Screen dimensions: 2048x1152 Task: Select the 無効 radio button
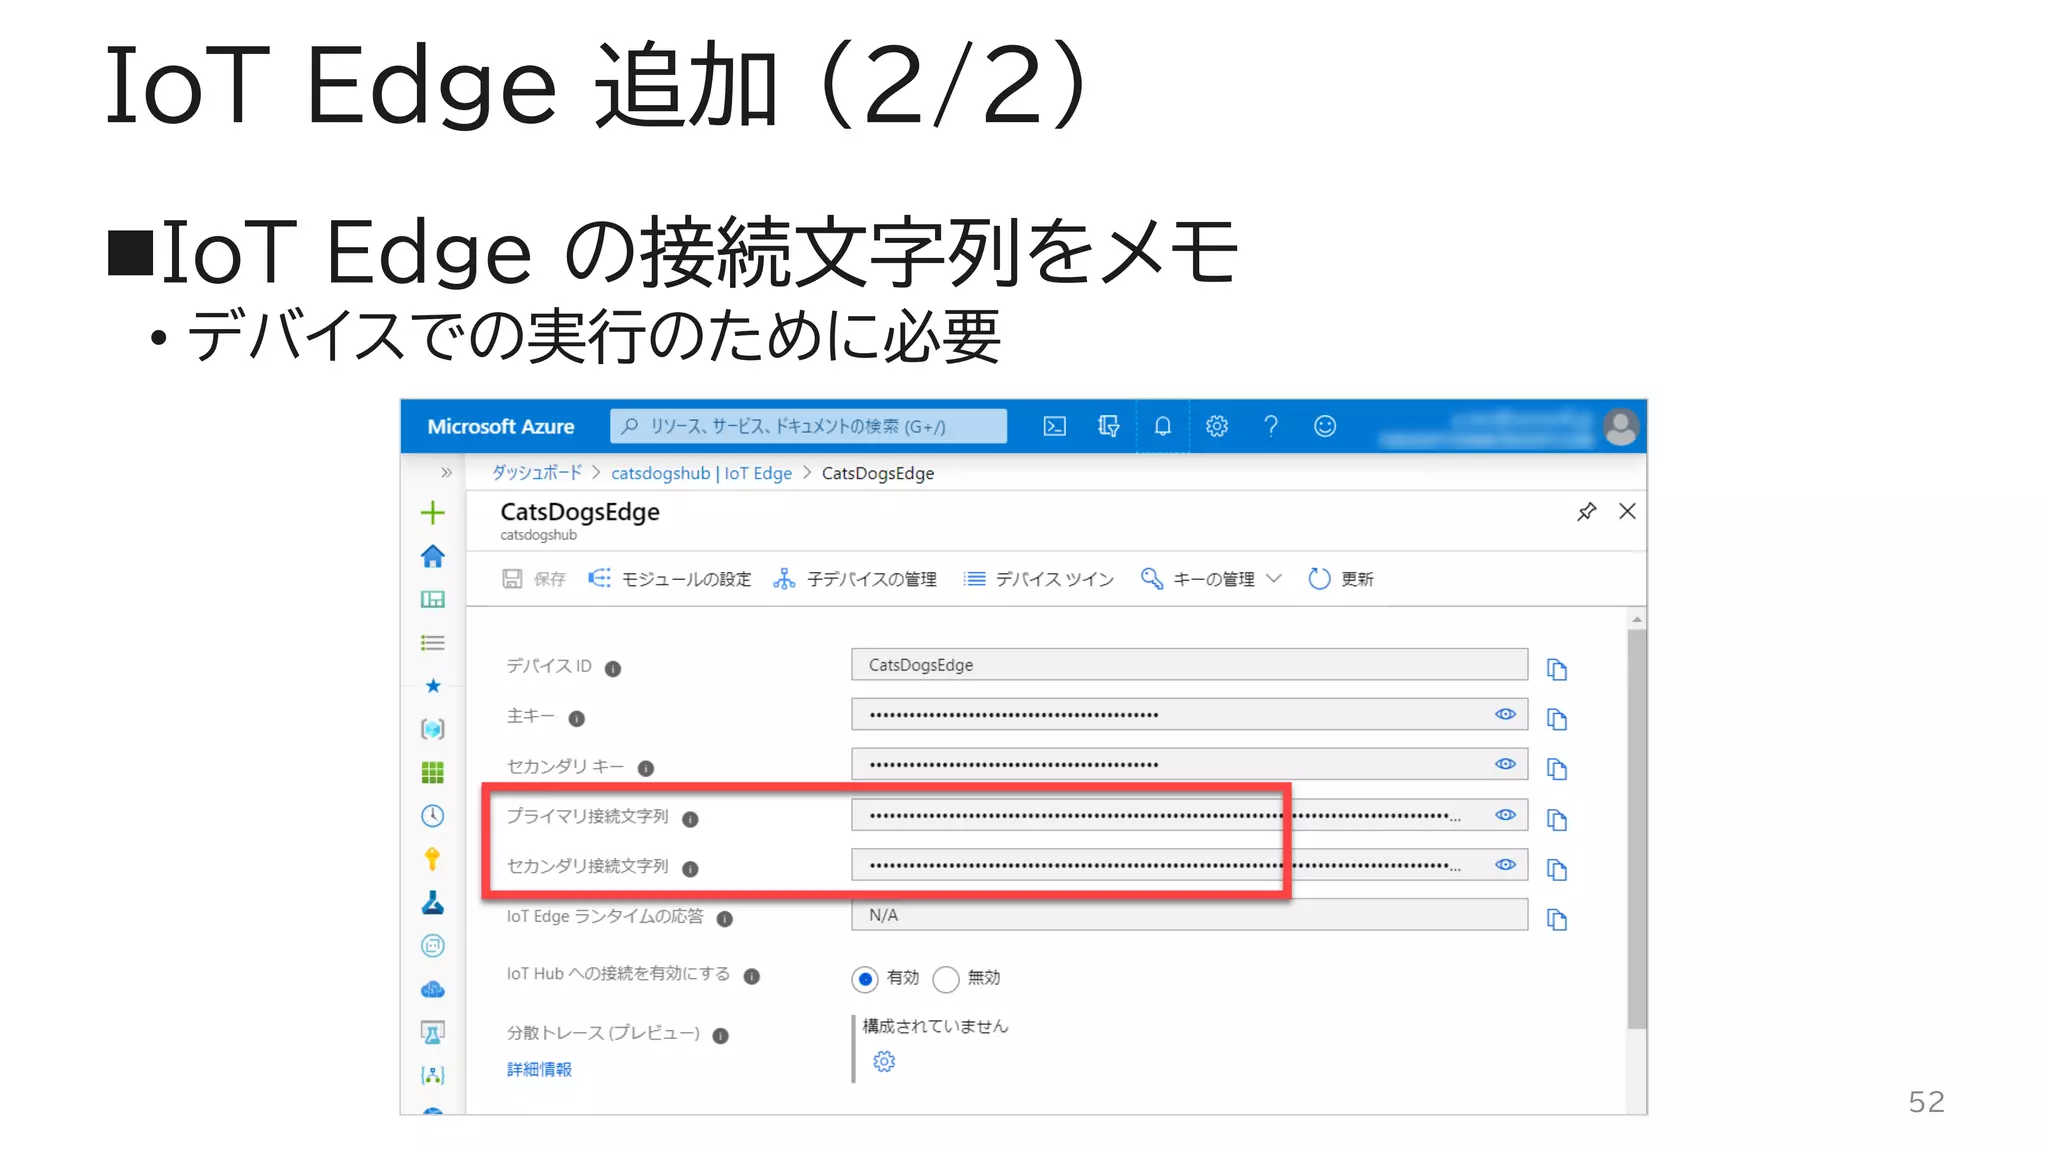click(x=946, y=979)
